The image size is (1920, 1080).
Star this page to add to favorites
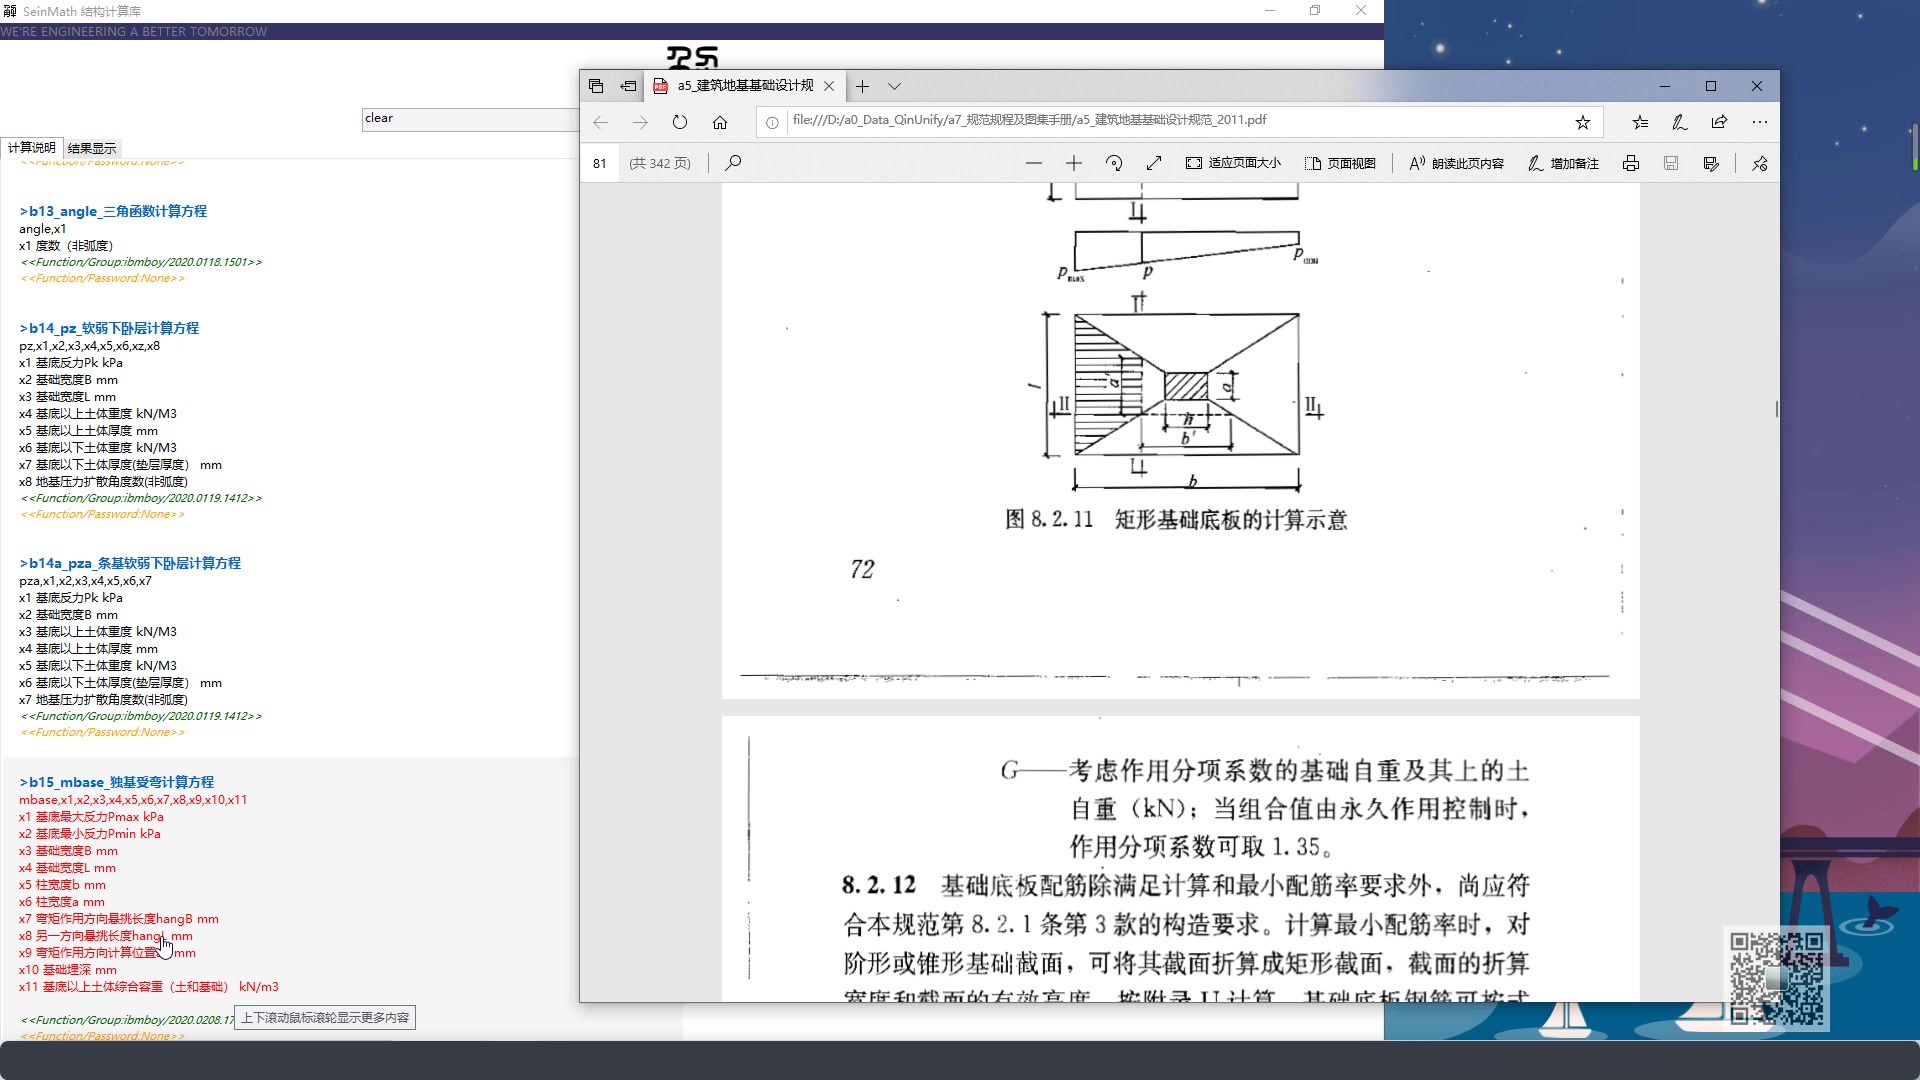(1583, 122)
